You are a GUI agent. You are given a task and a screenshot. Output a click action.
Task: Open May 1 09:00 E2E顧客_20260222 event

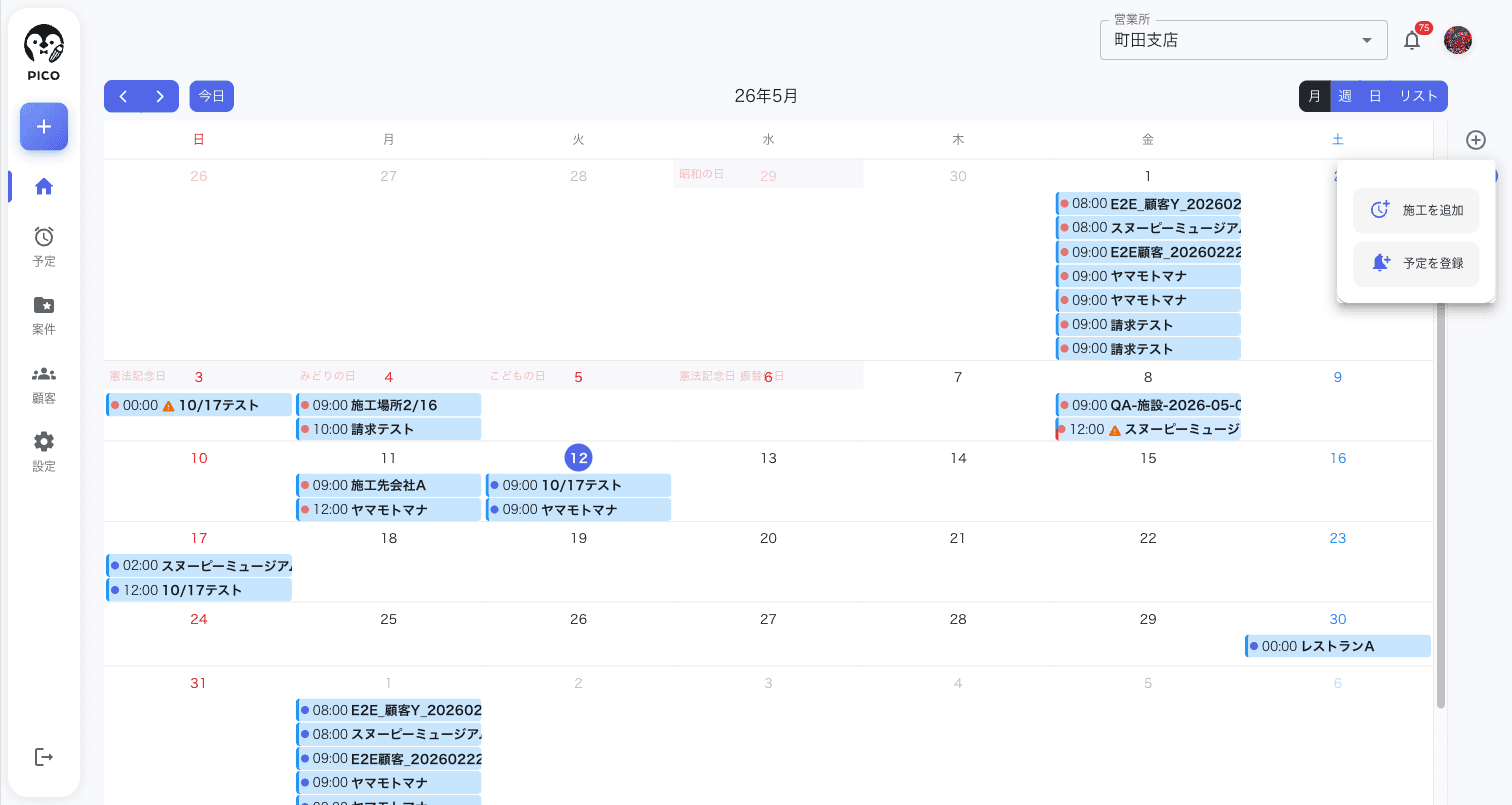coord(1149,252)
